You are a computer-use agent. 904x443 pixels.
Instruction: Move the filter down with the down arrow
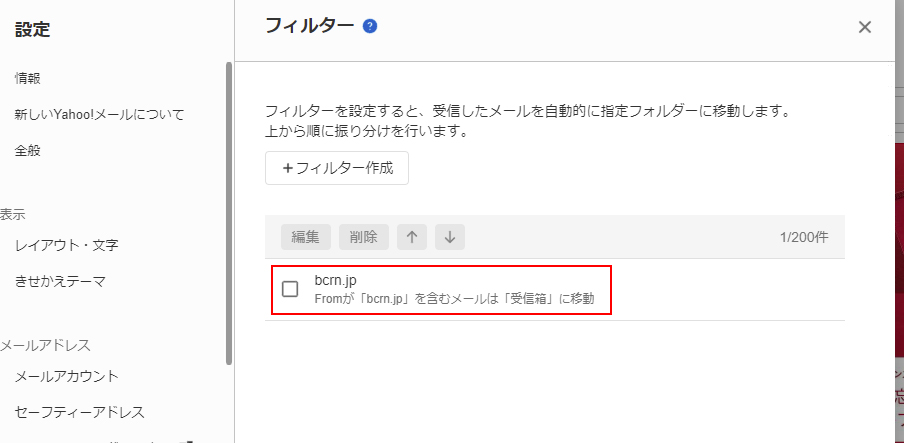coord(450,237)
